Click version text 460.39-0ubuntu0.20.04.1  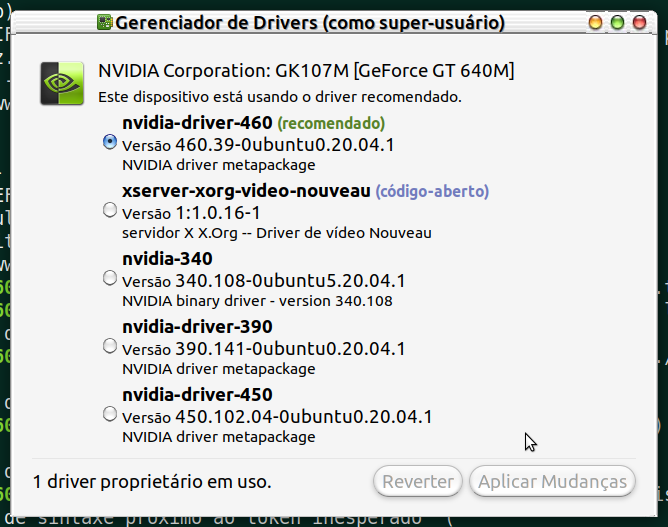coord(285,145)
